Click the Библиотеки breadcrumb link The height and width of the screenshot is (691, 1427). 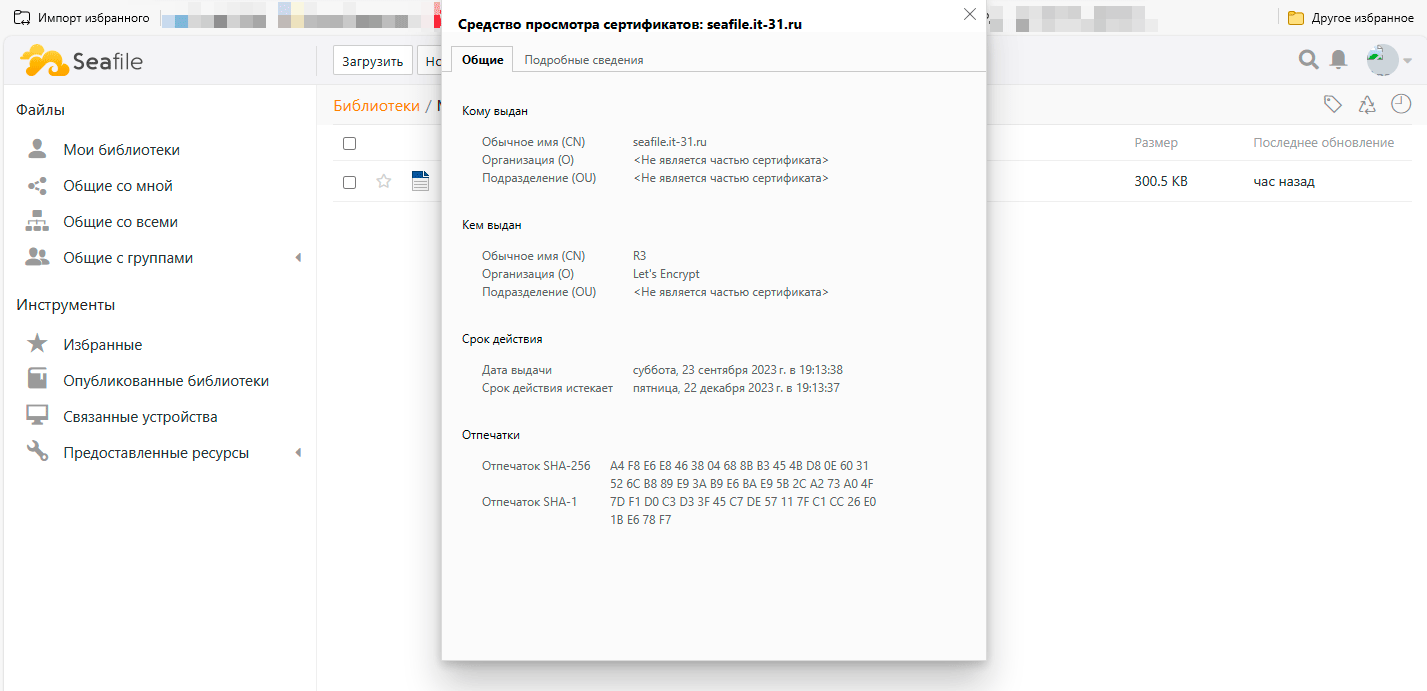pyautogui.click(x=376, y=106)
